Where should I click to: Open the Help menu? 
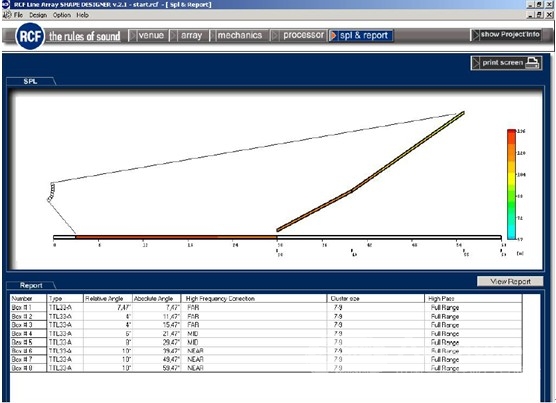coord(82,15)
